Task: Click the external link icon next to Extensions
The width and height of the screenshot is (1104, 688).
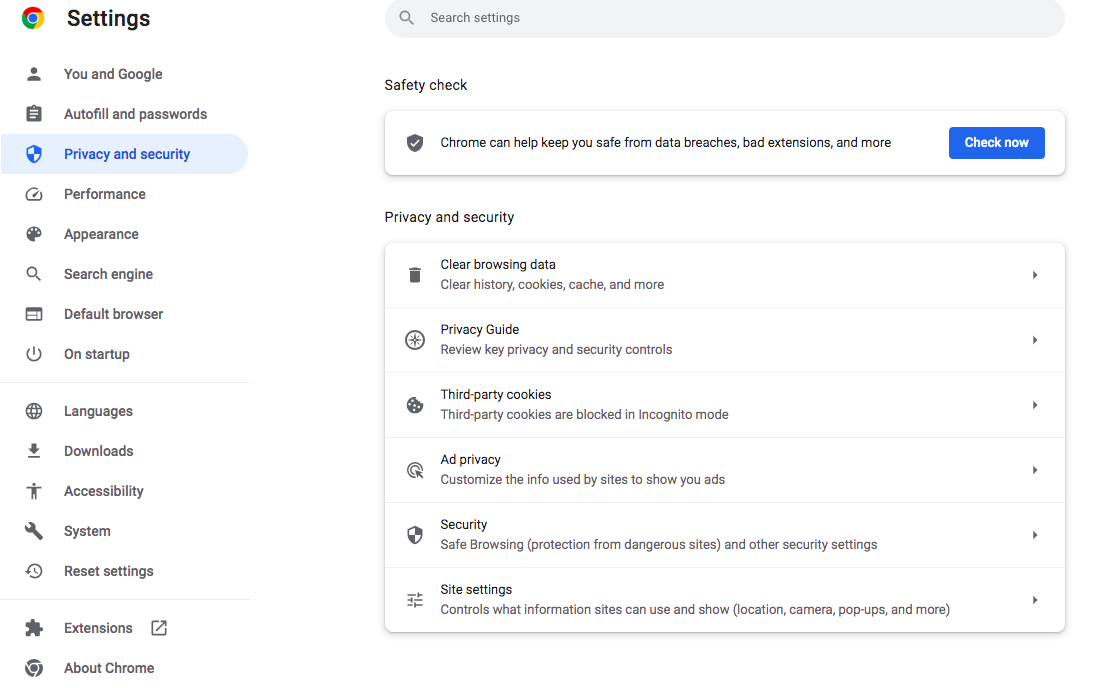Action: (159, 627)
